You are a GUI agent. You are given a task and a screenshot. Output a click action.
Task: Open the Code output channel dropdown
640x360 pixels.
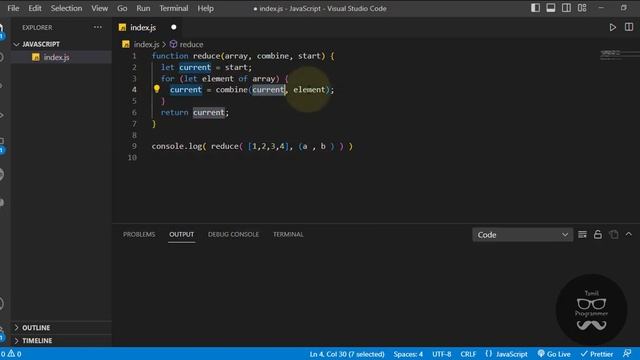pyautogui.click(x=522, y=235)
